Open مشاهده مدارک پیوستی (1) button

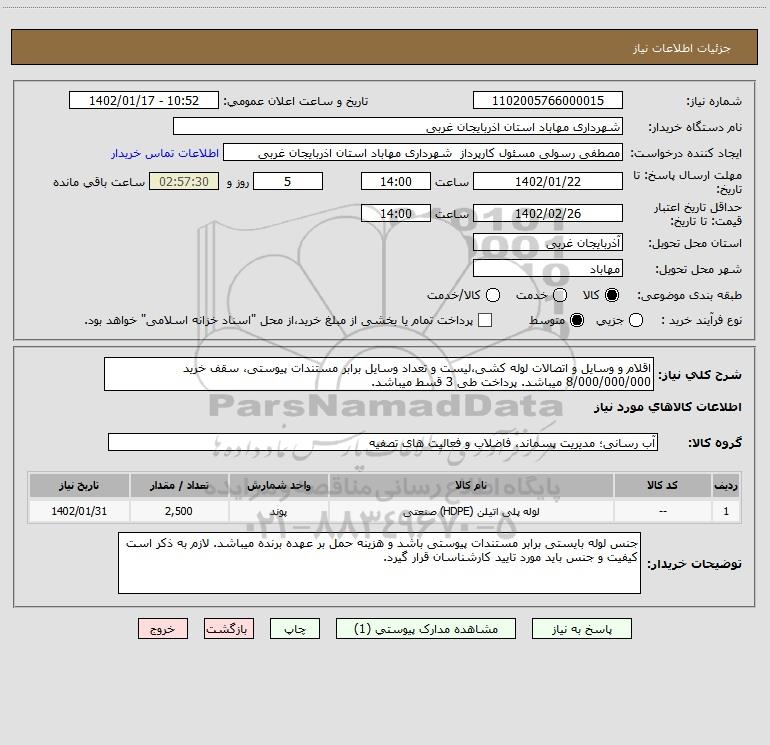click(426, 629)
